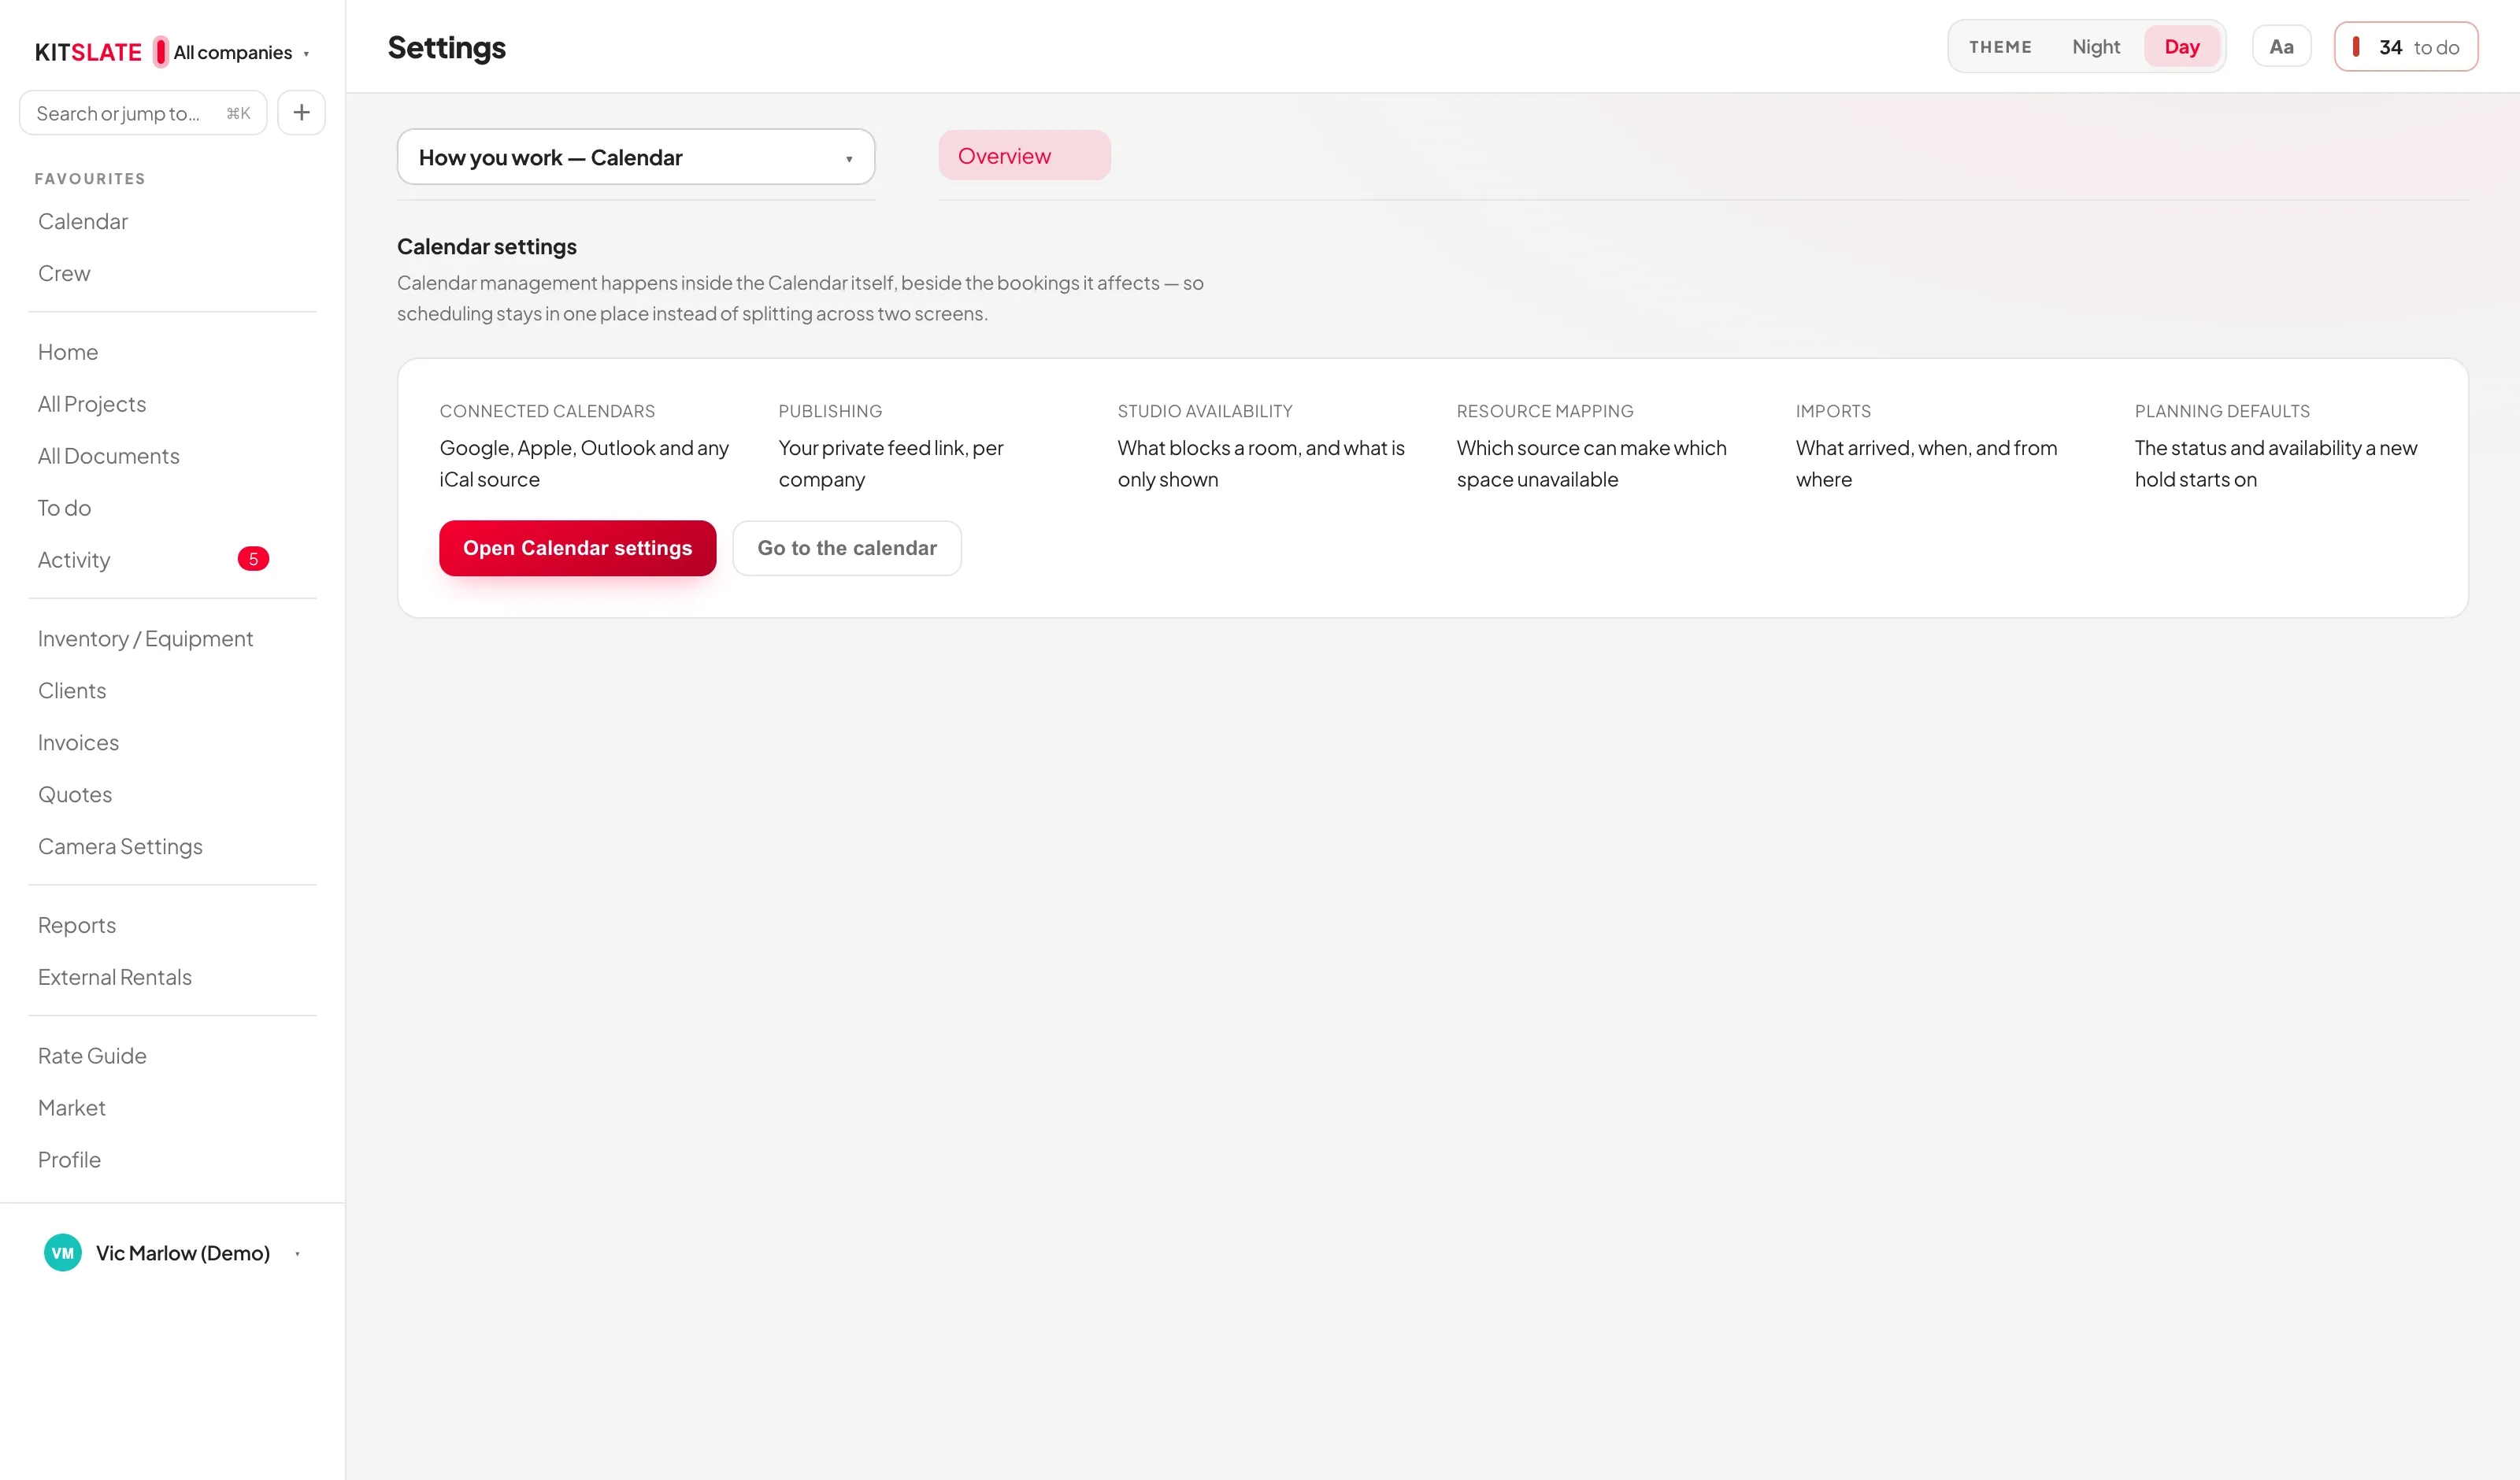Open the All companies switcher
This screenshot has width=2520, height=1480.
pos(232,52)
